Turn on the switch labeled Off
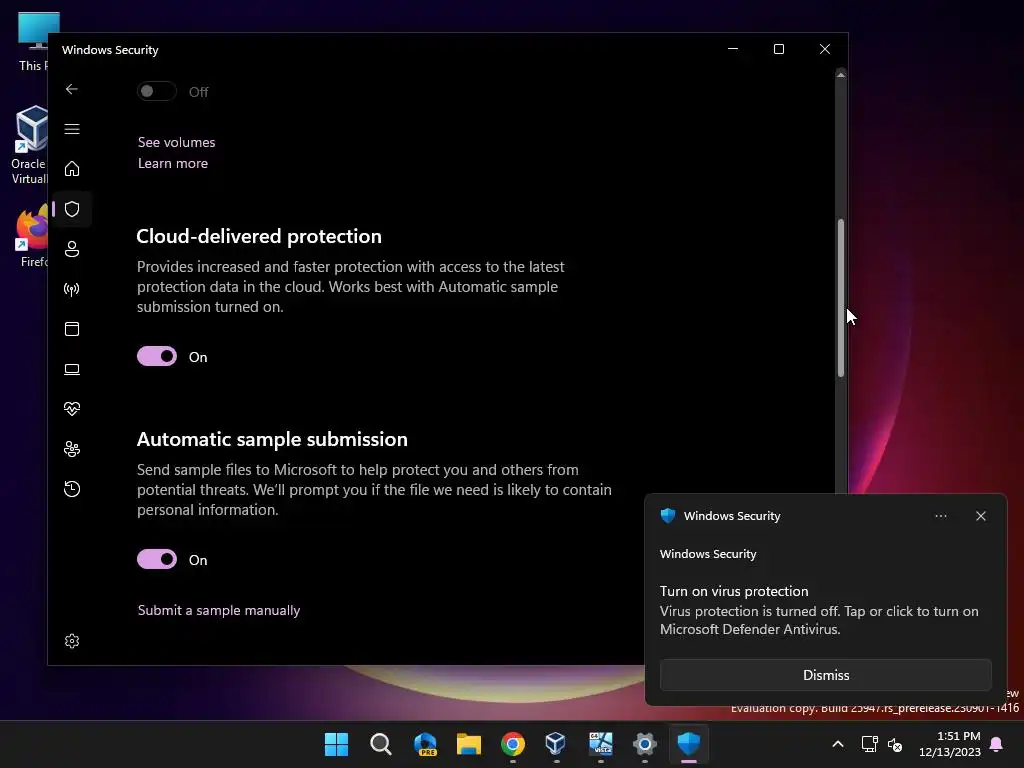 pyautogui.click(x=157, y=91)
